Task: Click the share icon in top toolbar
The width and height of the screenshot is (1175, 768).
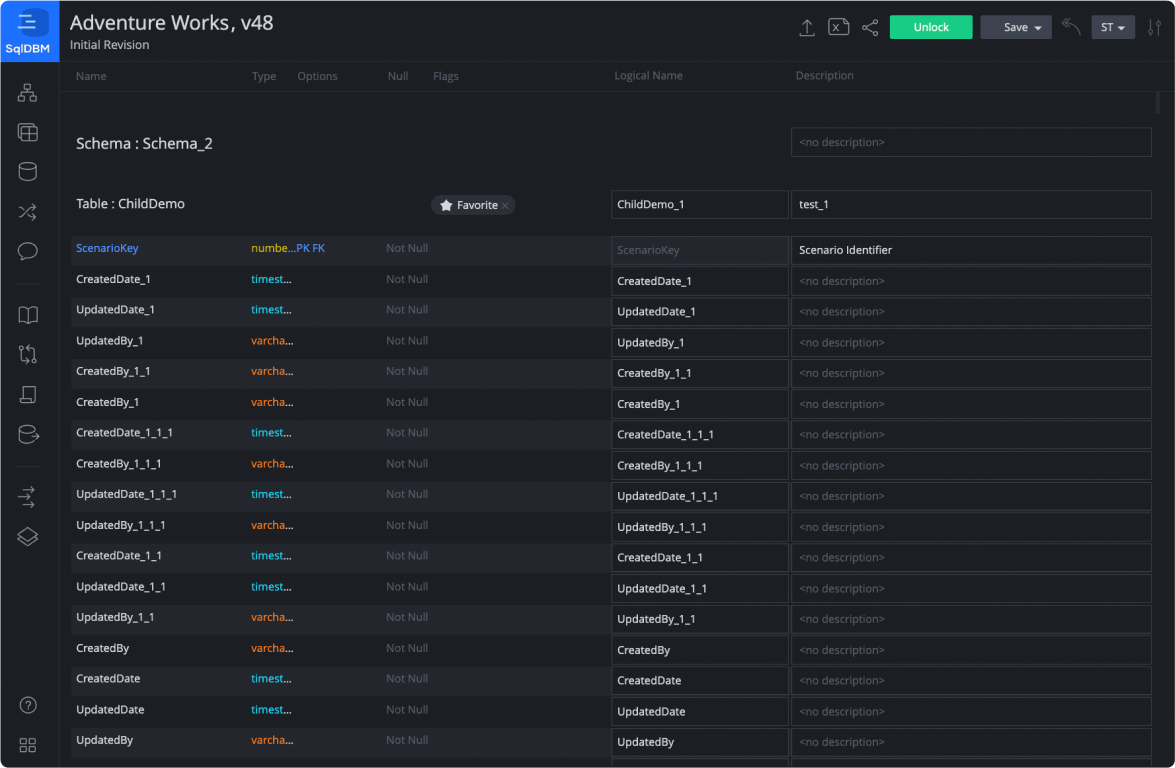Action: (870, 28)
